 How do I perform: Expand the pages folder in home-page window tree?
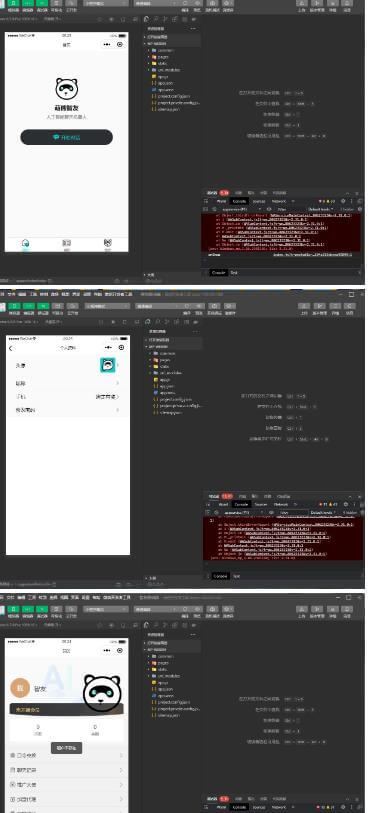pos(162,57)
